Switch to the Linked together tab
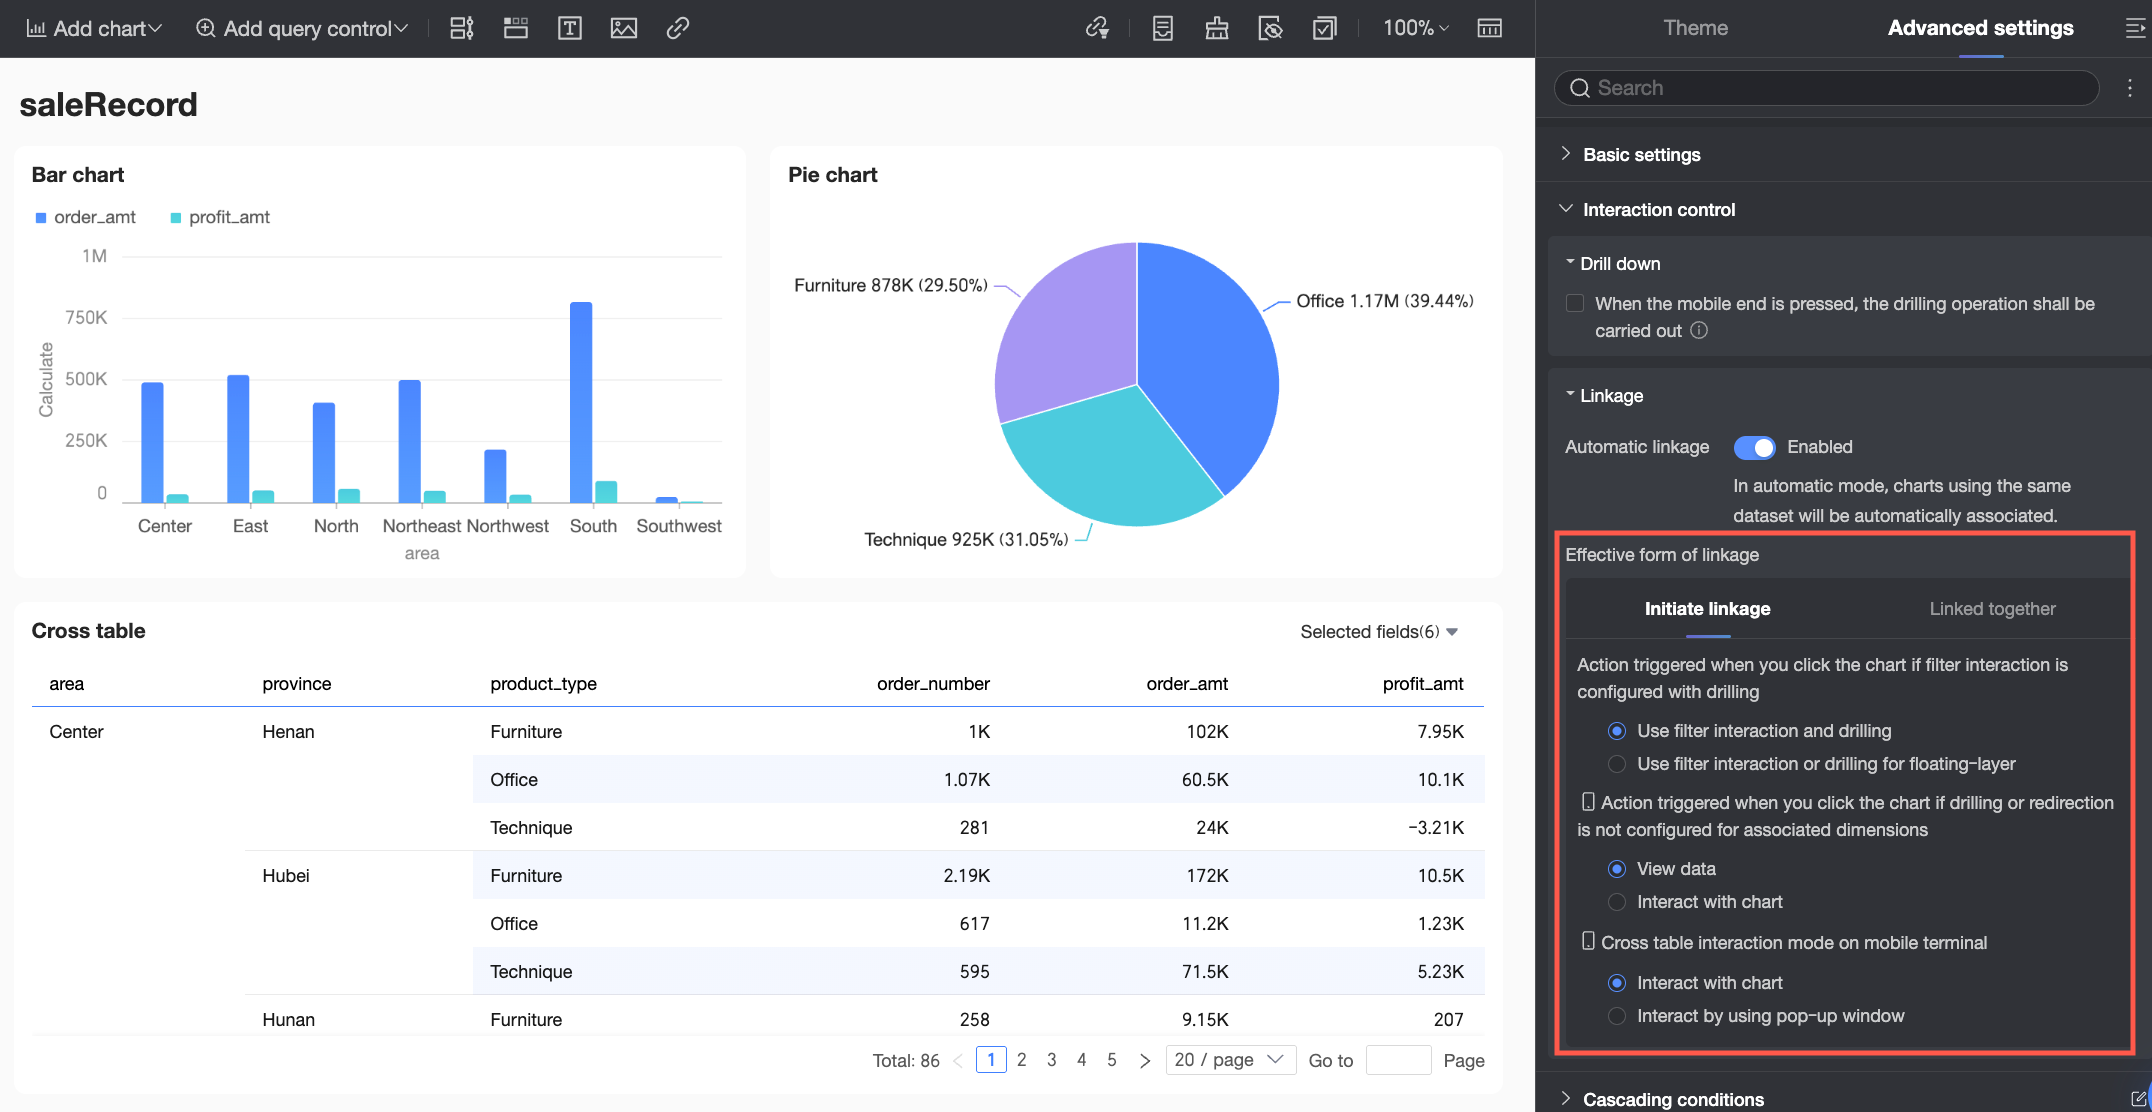This screenshot has width=2152, height=1112. tap(1992, 609)
